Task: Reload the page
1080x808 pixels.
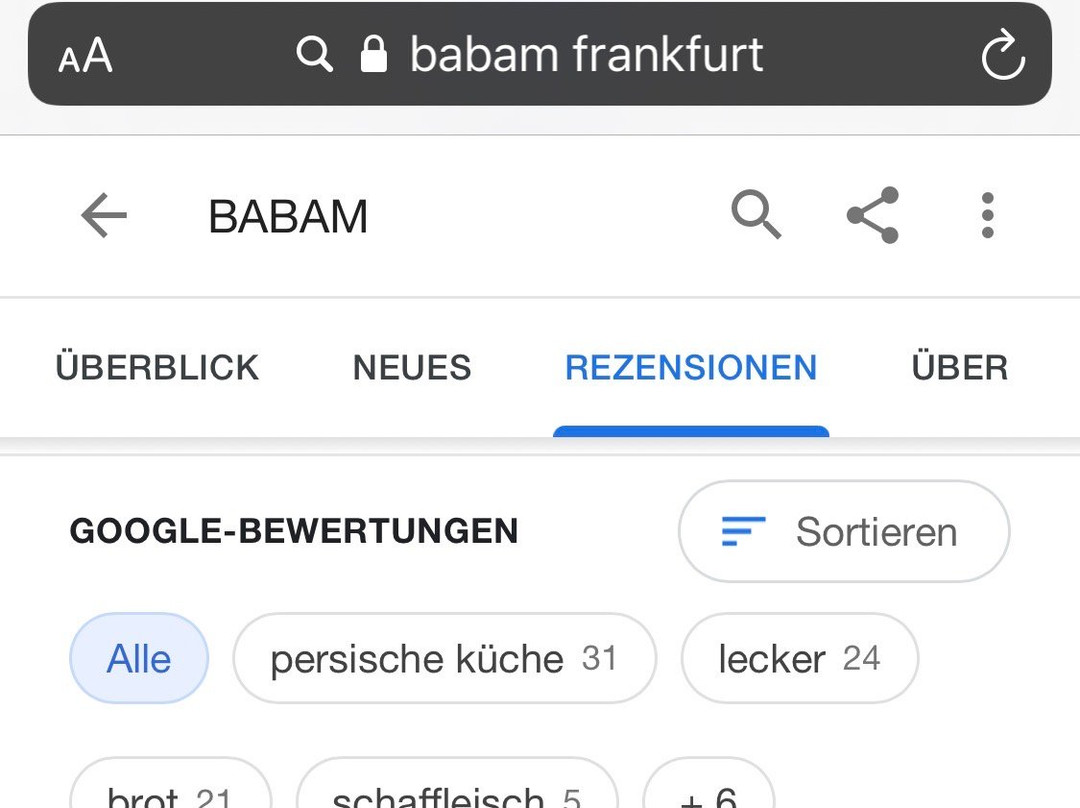Action: 1002,56
